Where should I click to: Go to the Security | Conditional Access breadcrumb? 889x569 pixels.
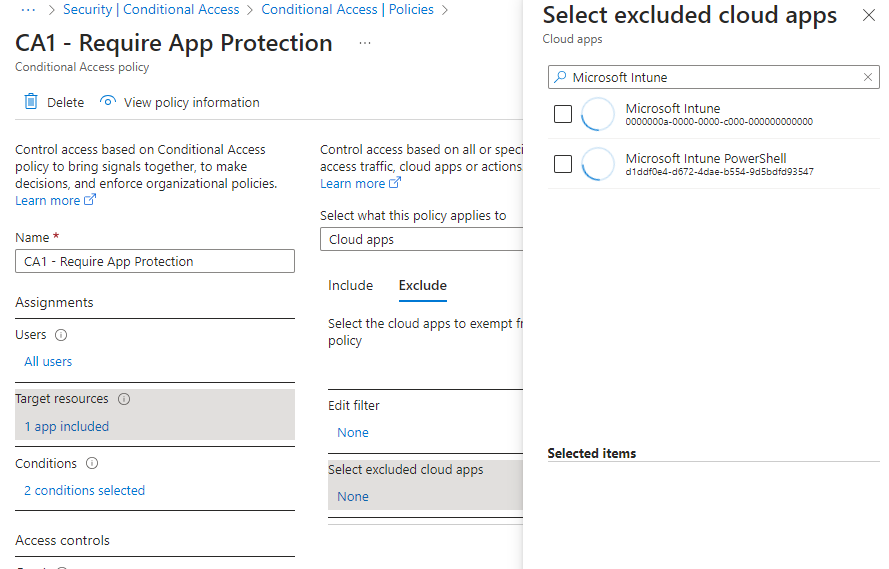pos(151,10)
